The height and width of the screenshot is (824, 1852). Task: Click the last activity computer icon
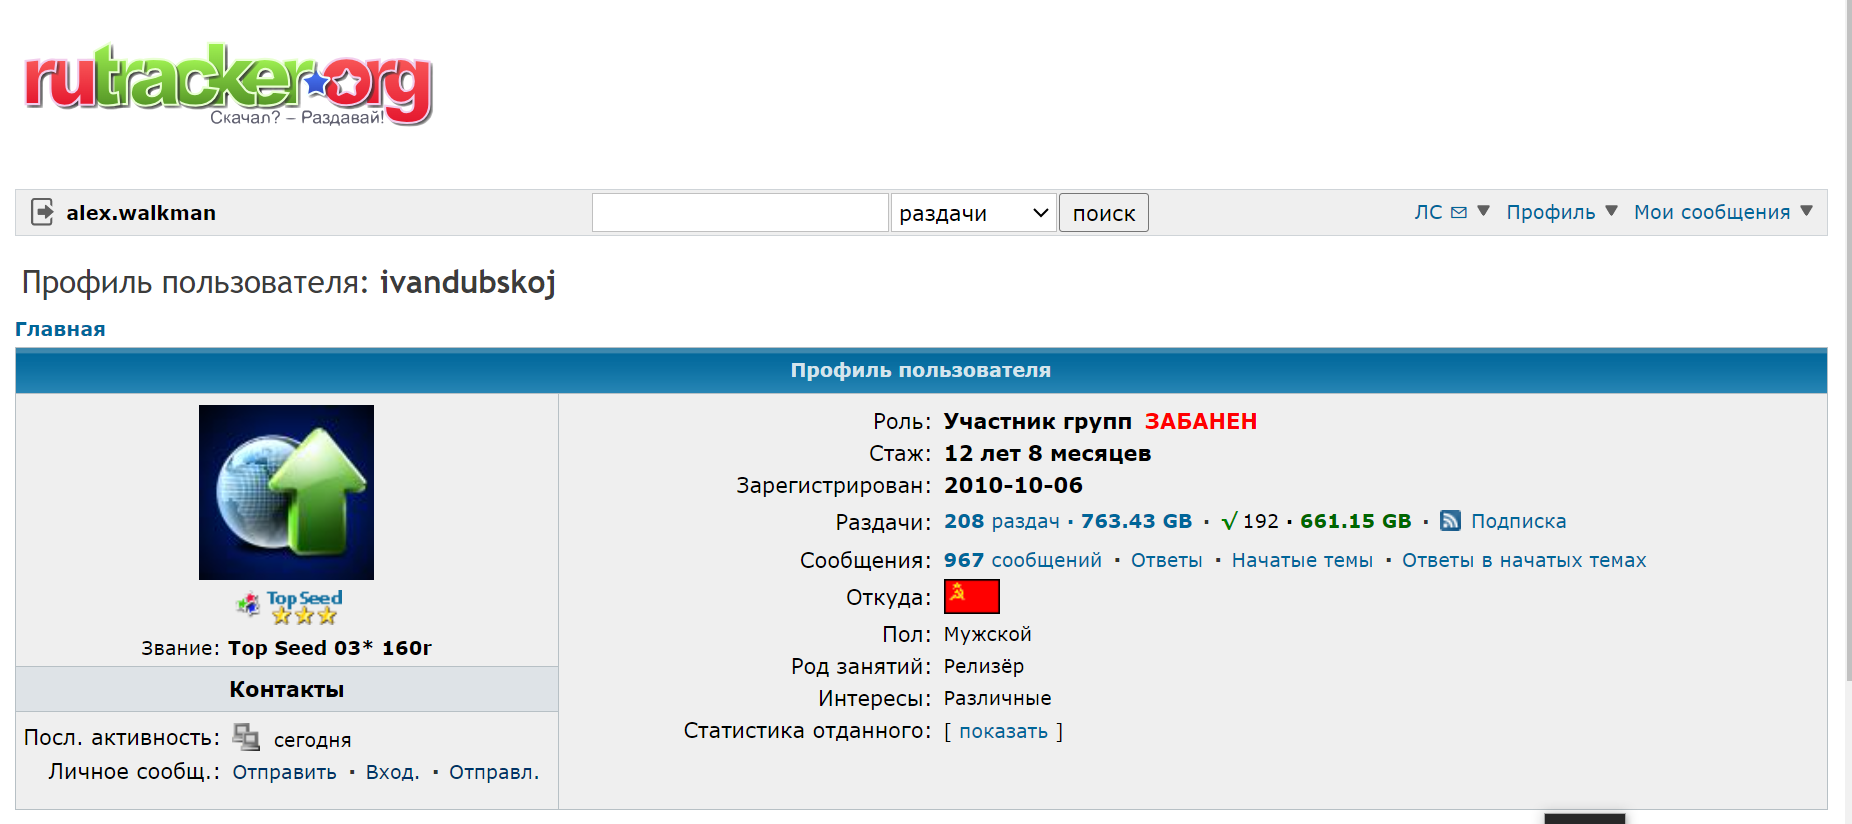coord(246,737)
